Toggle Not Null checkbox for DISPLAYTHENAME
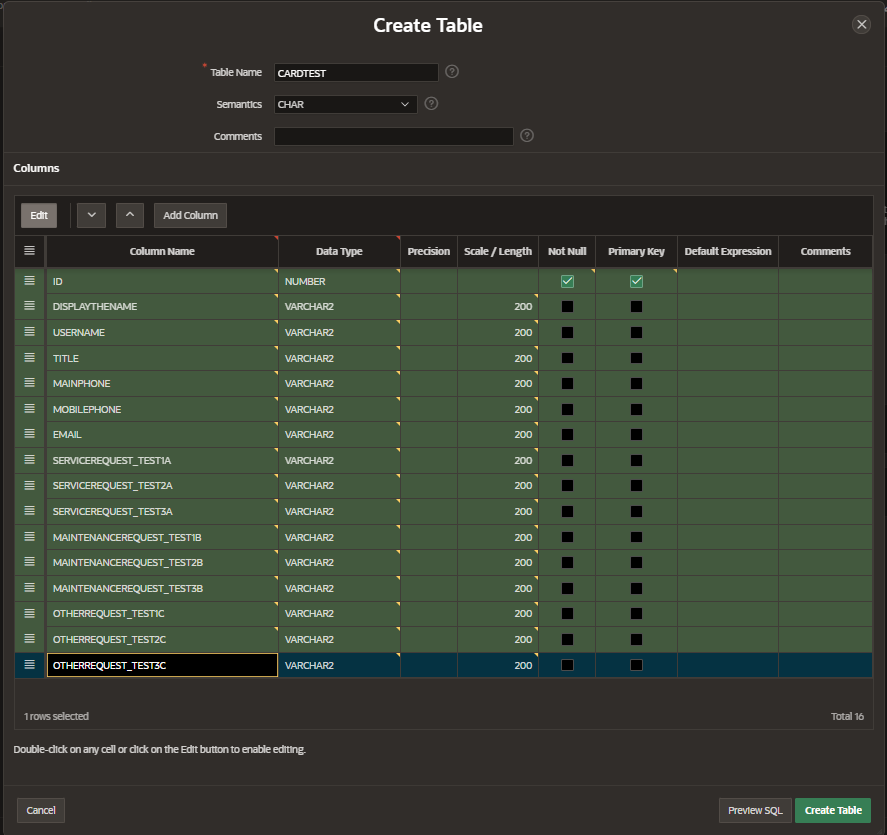887x835 pixels. 567,307
